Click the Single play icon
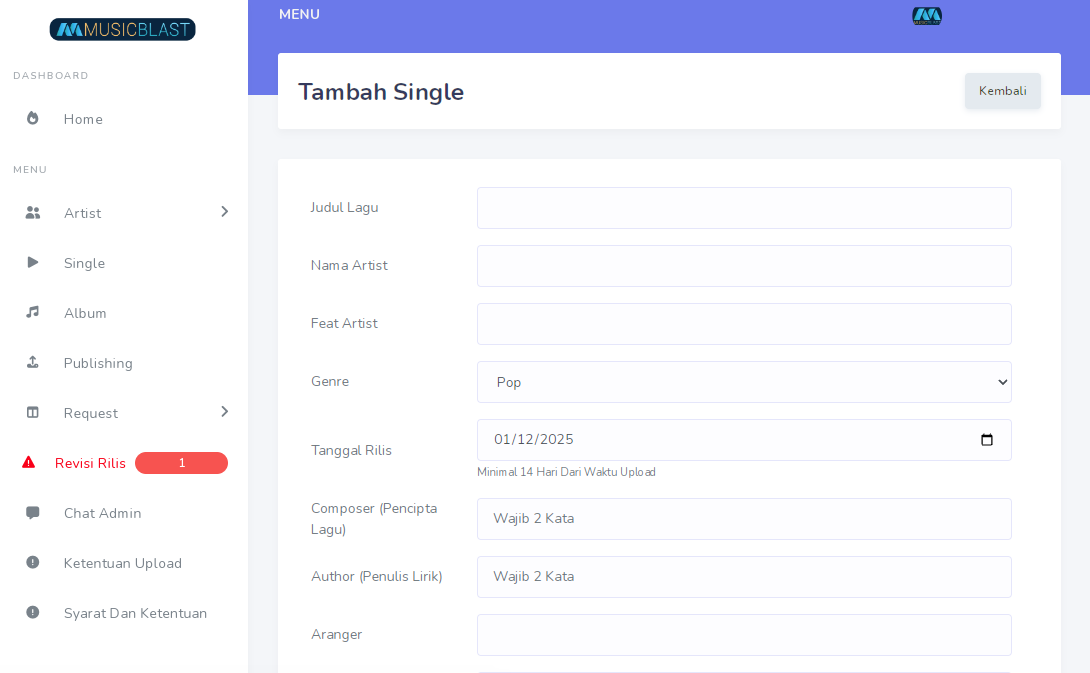Image resolution: width=1090 pixels, height=673 pixels. pyautogui.click(x=33, y=262)
